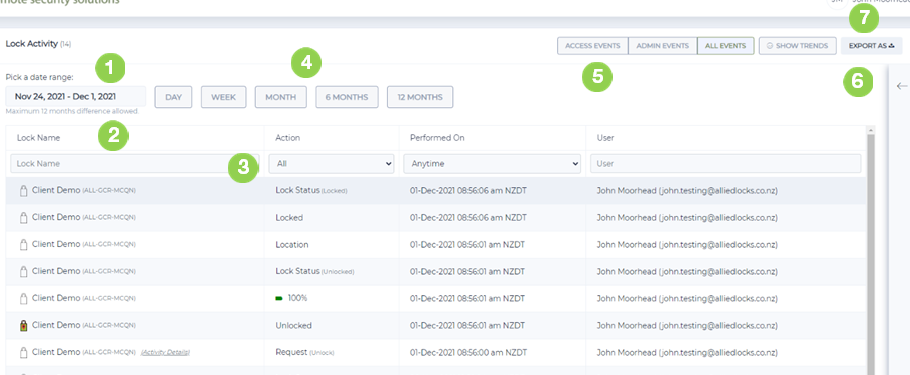Open the Performed On dropdown showing Anytime

(x=492, y=164)
